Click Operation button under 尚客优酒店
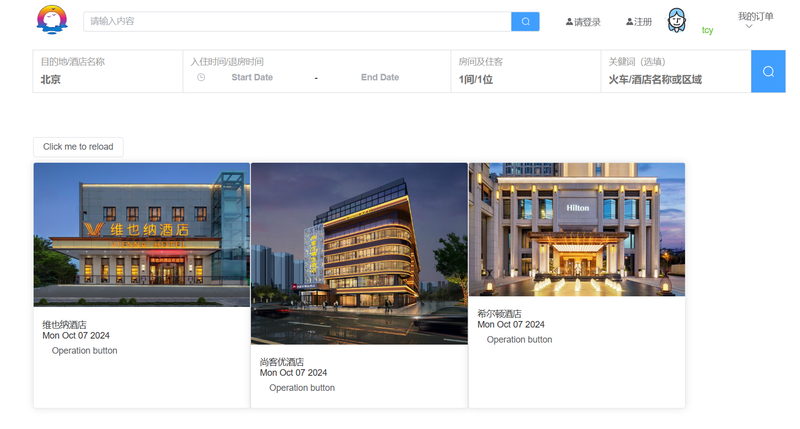 302,388
